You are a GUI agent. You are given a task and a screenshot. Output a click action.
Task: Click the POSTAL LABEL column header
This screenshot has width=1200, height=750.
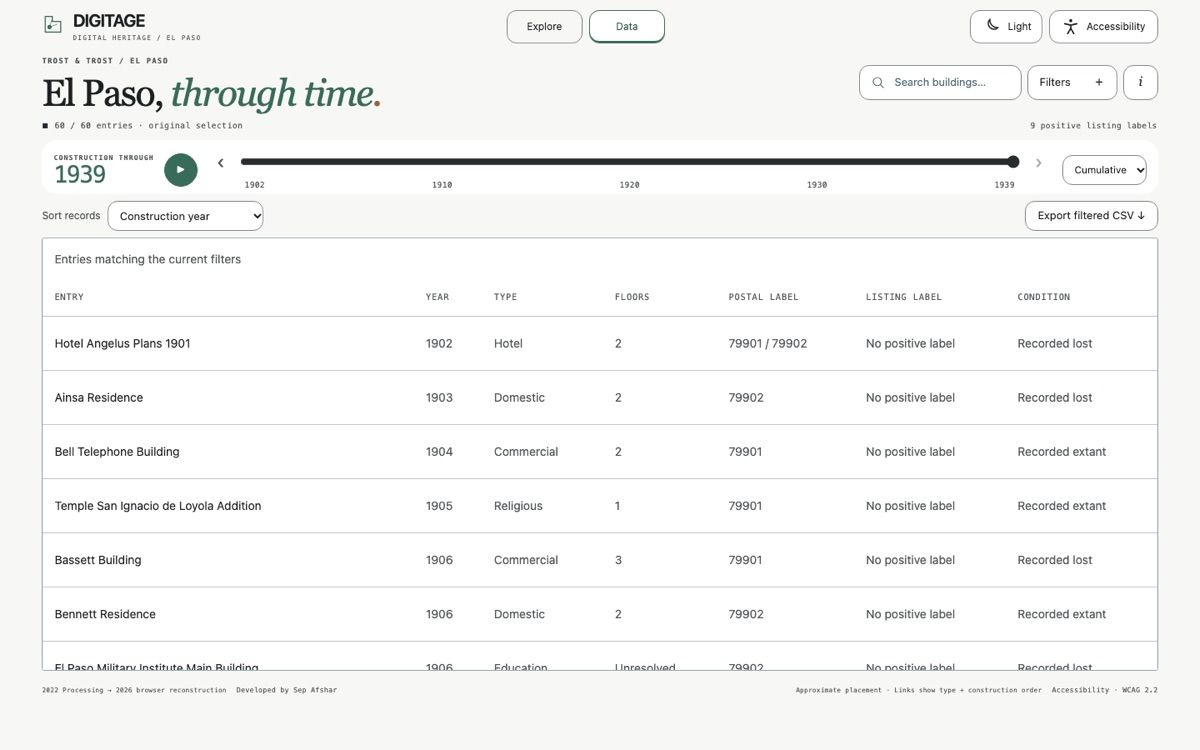tap(763, 297)
